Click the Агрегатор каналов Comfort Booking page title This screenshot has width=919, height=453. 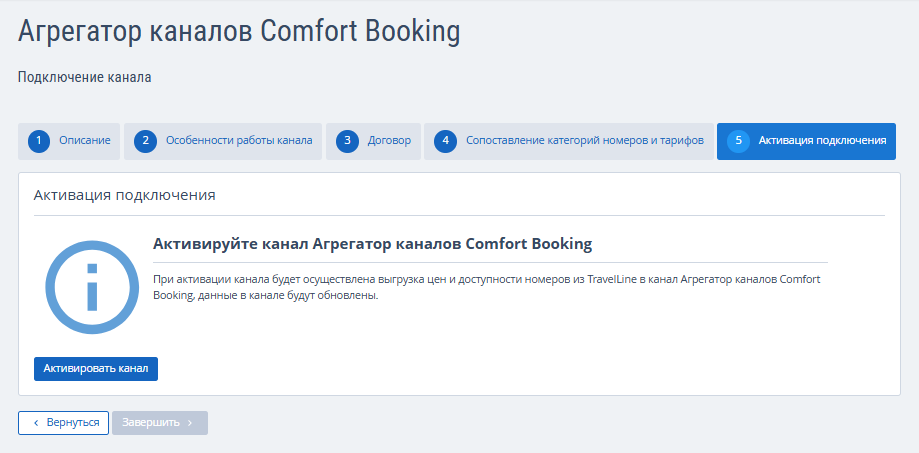(x=239, y=32)
